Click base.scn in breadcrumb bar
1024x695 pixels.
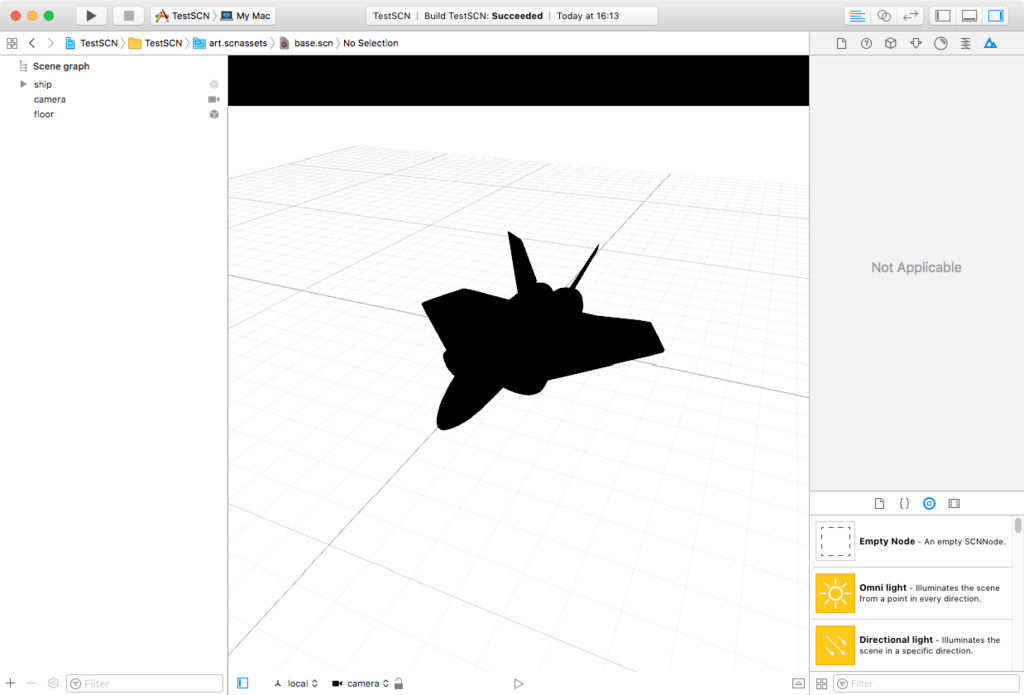(x=306, y=43)
